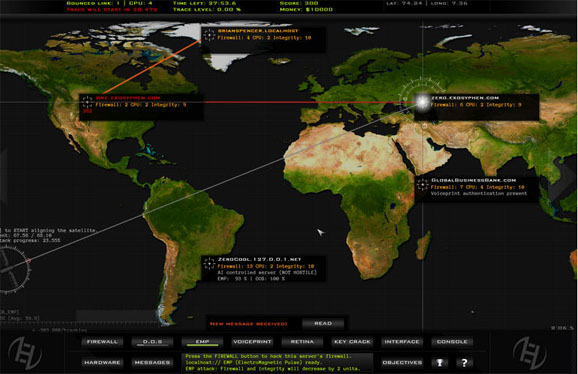The image size is (578, 374).
Task: Start the VOICEPRINT authentication tool
Action: (x=253, y=342)
